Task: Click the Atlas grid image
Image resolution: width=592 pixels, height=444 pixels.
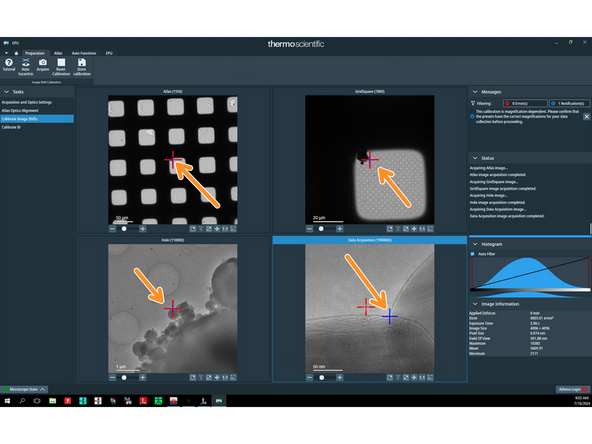Action: (173, 160)
